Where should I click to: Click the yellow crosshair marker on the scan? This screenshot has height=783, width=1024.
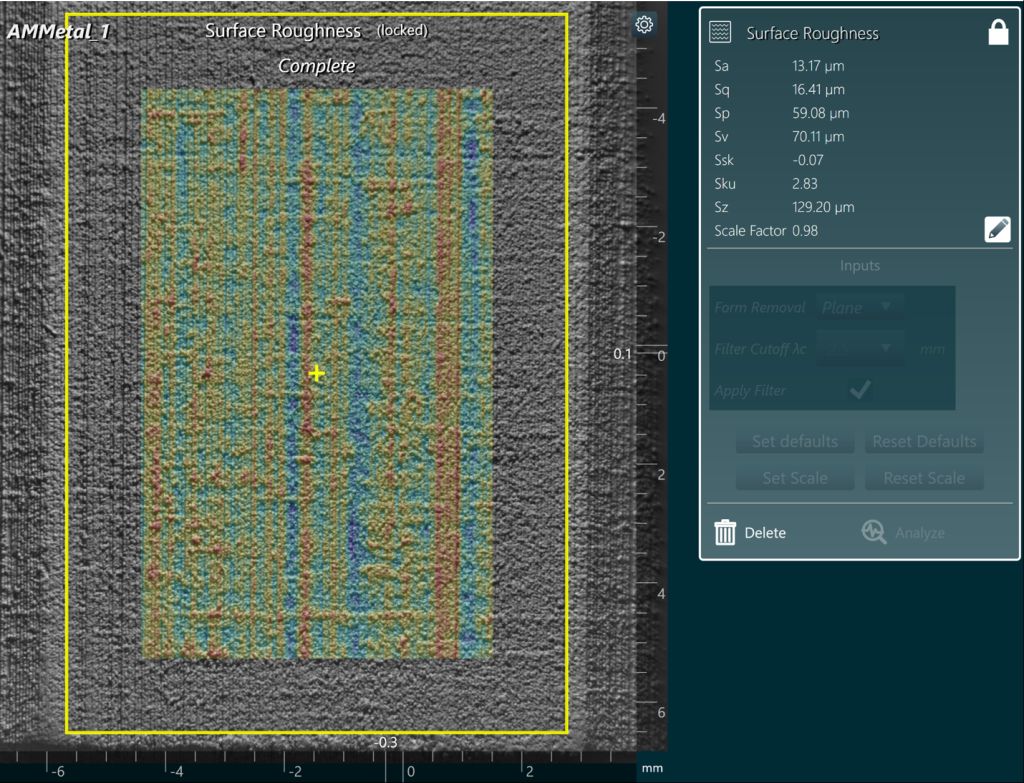click(x=317, y=374)
